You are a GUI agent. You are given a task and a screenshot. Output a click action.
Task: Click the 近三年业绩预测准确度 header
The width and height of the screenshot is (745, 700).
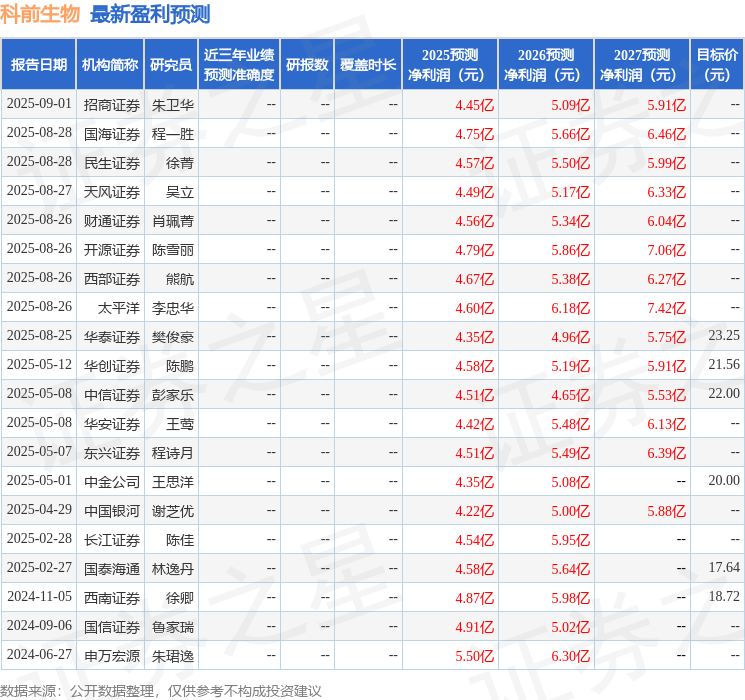tap(239, 65)
